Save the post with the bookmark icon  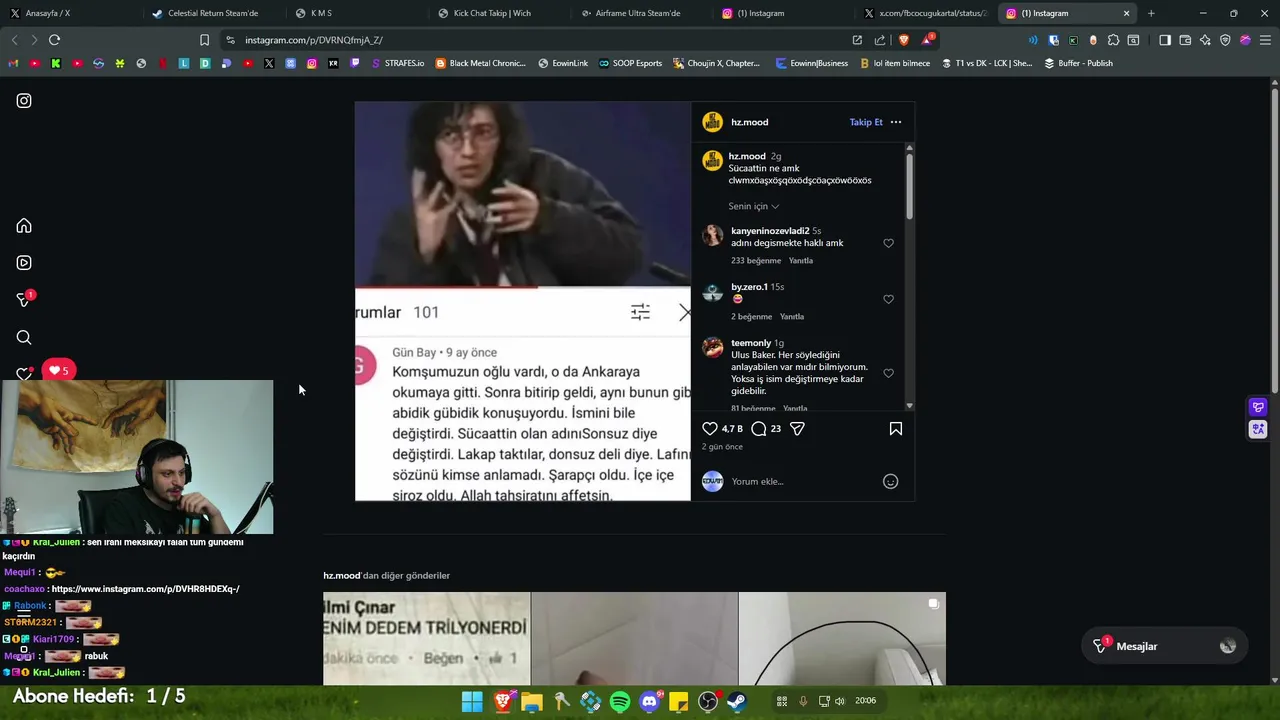(896, 429)
